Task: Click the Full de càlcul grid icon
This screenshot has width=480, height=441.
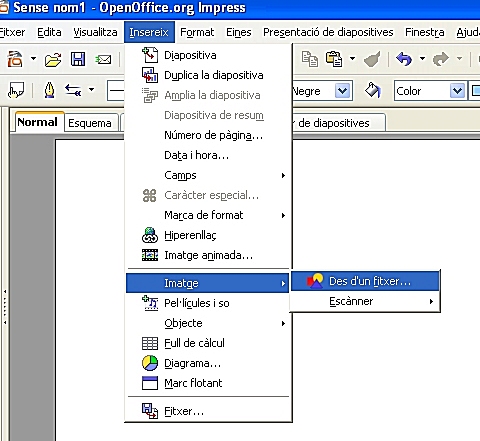Action: point(150,343)
